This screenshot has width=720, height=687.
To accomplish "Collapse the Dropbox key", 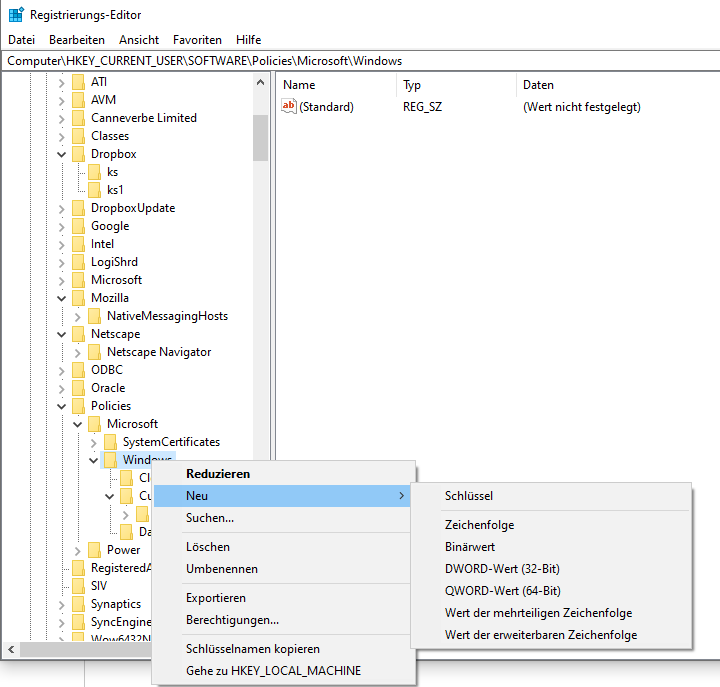I will coord(62,154).
